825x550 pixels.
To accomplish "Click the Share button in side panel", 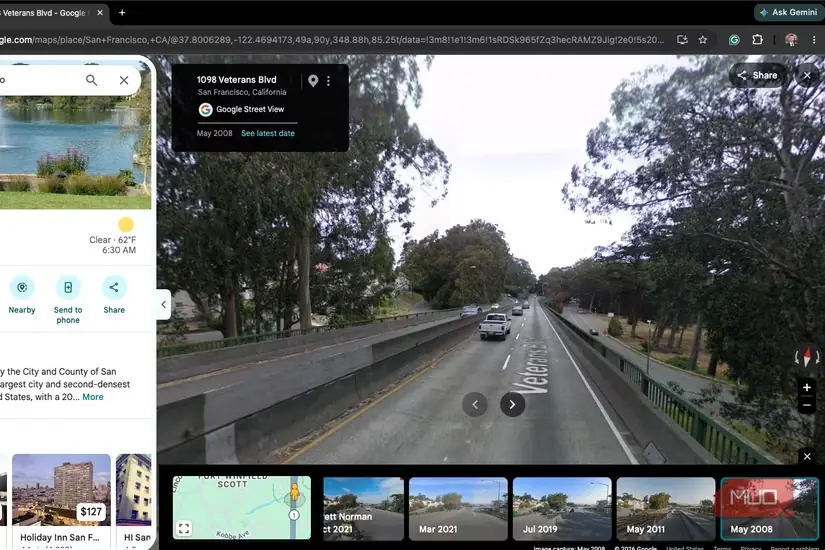I will (x=114, y=295).
